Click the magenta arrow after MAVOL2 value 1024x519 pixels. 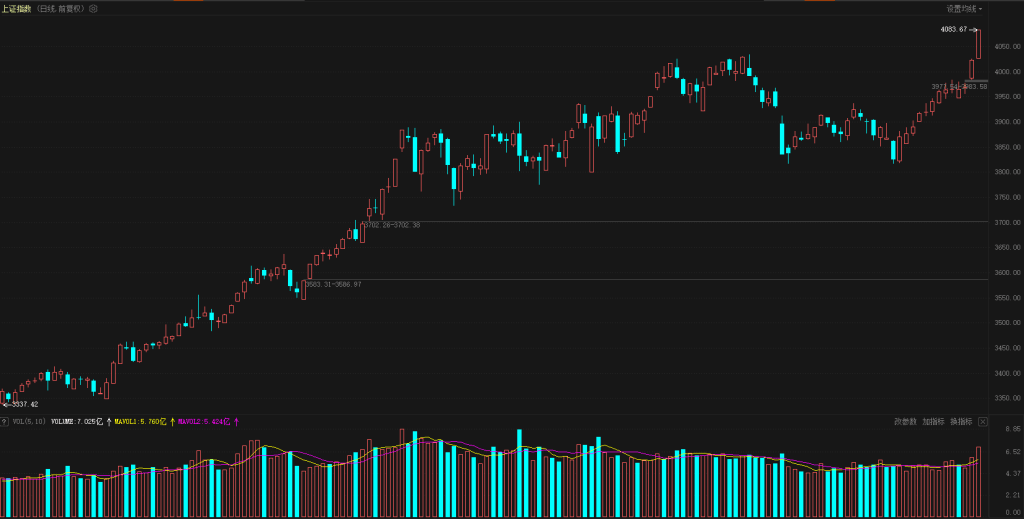point(236,422)
